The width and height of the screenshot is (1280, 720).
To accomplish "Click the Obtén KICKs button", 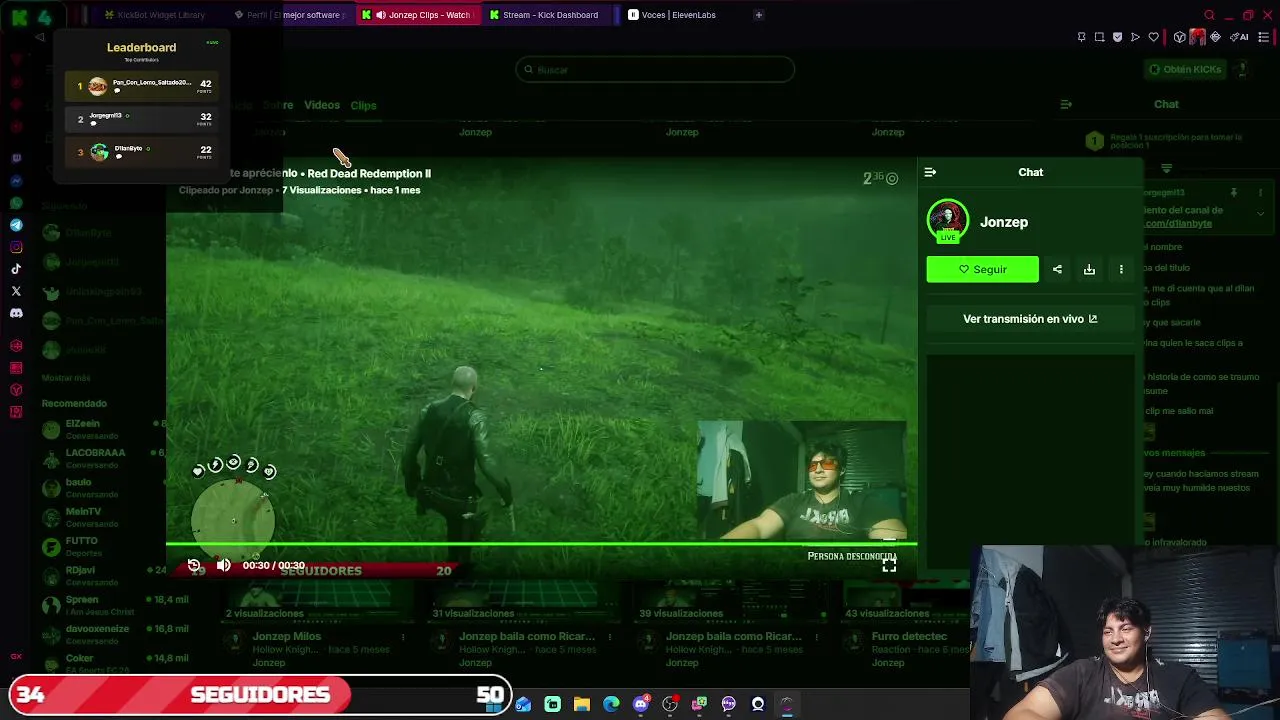I will pos(1185,69).
